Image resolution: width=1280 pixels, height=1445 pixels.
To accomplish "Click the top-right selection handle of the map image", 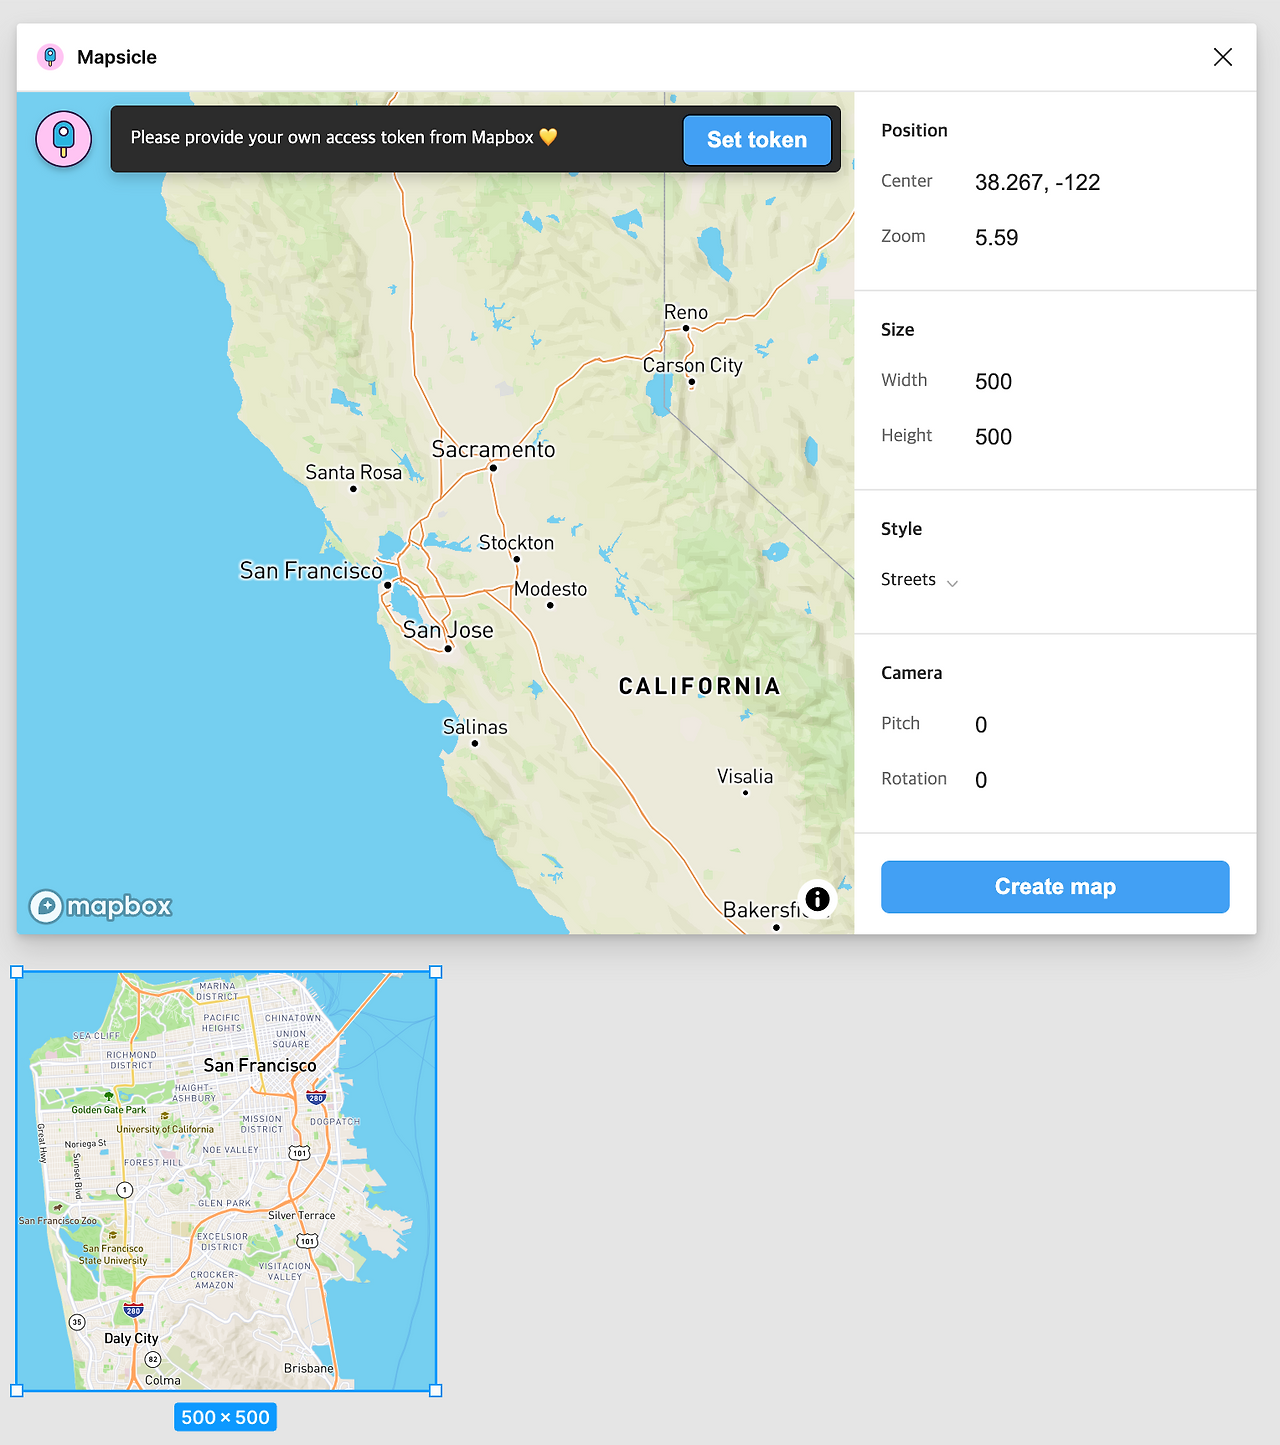I will coord(436,972).
